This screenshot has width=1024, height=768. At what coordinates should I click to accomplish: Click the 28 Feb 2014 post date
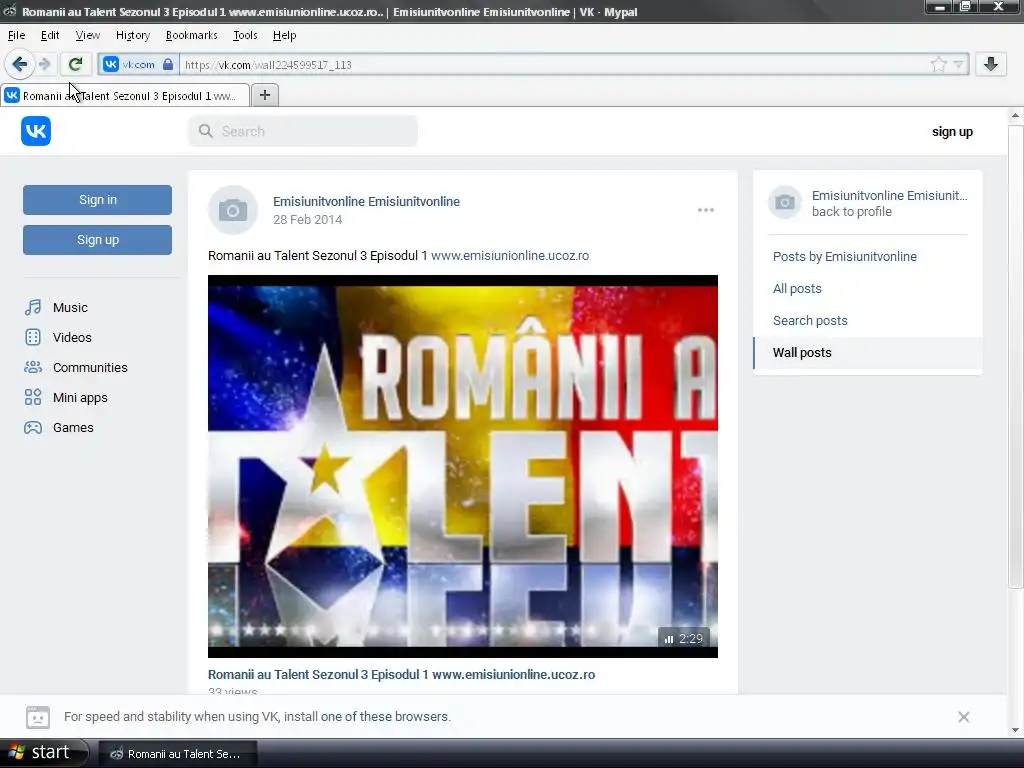(308, 220)
